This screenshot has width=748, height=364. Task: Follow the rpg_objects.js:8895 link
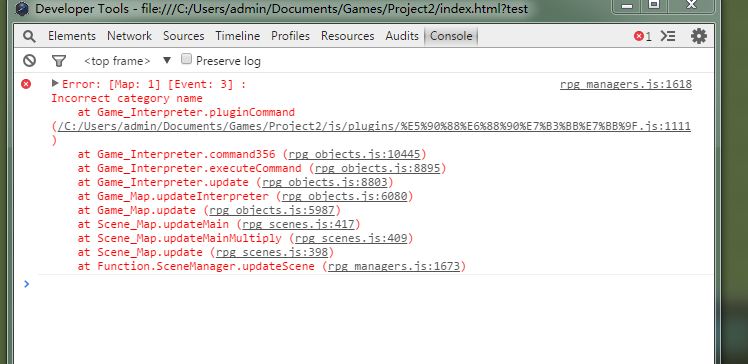pyautogui.click(x=377, y=168)
